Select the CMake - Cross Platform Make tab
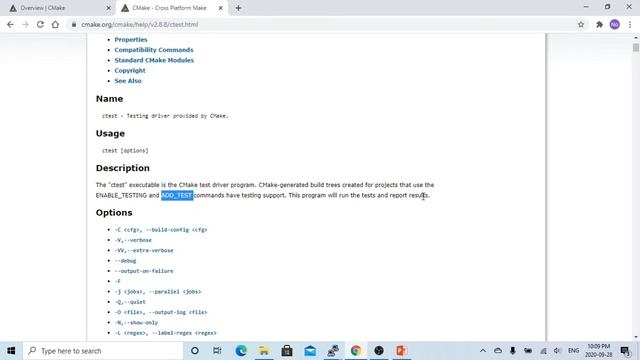This screenshot has width=640, height=360. pos(171,8)
